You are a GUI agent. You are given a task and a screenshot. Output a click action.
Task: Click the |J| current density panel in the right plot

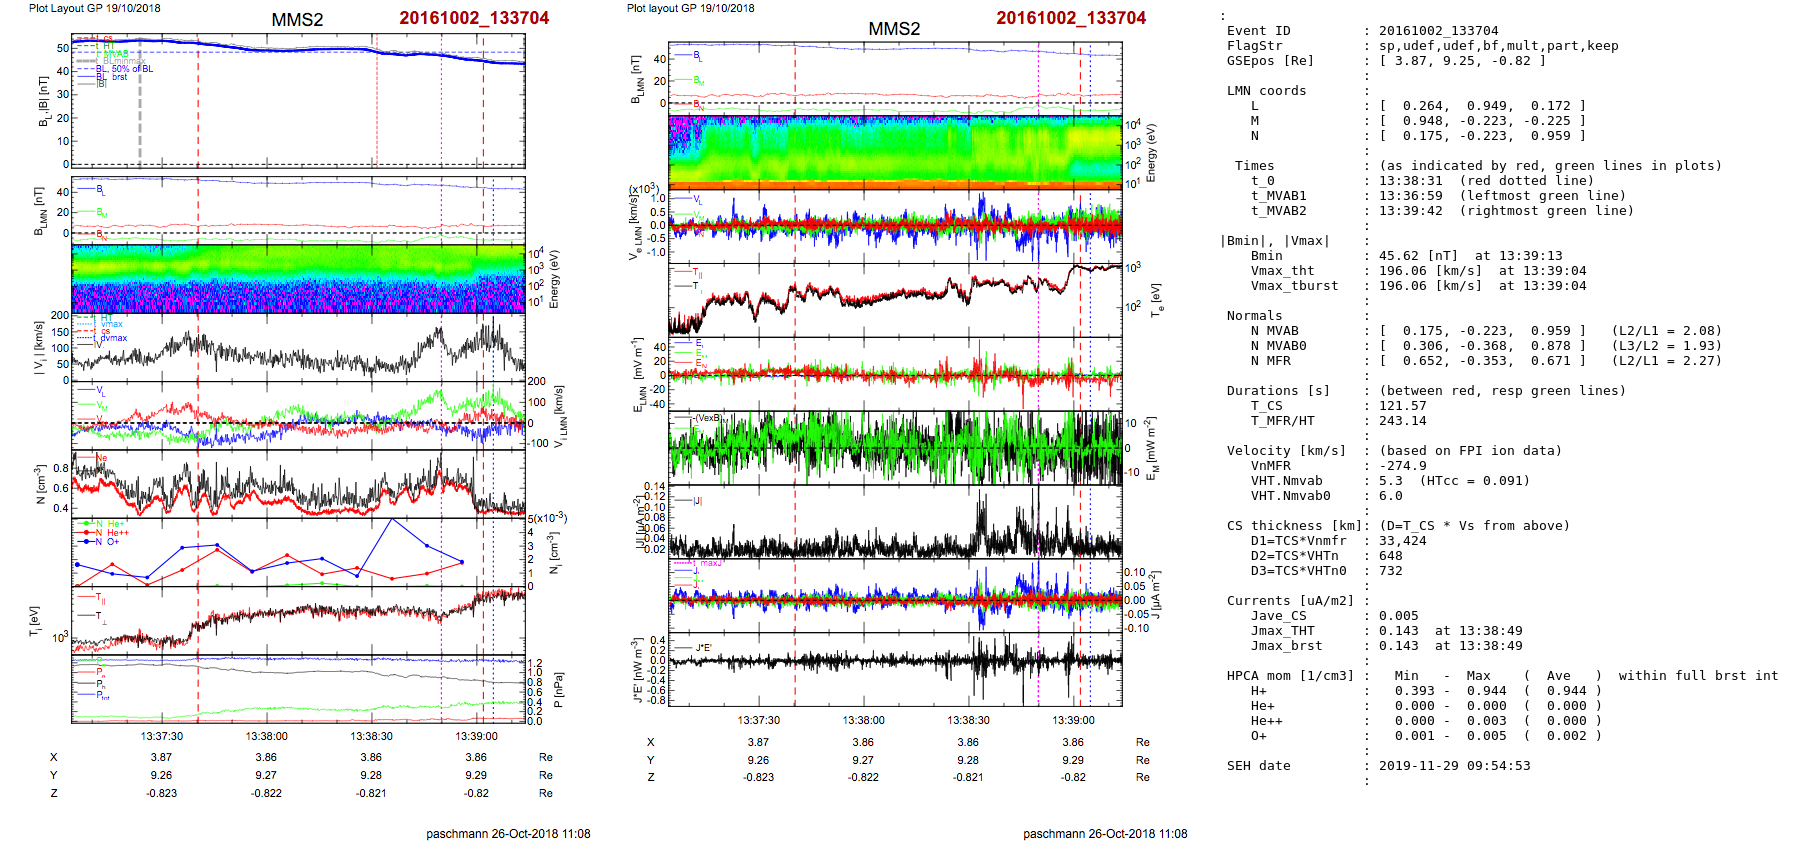895,522
